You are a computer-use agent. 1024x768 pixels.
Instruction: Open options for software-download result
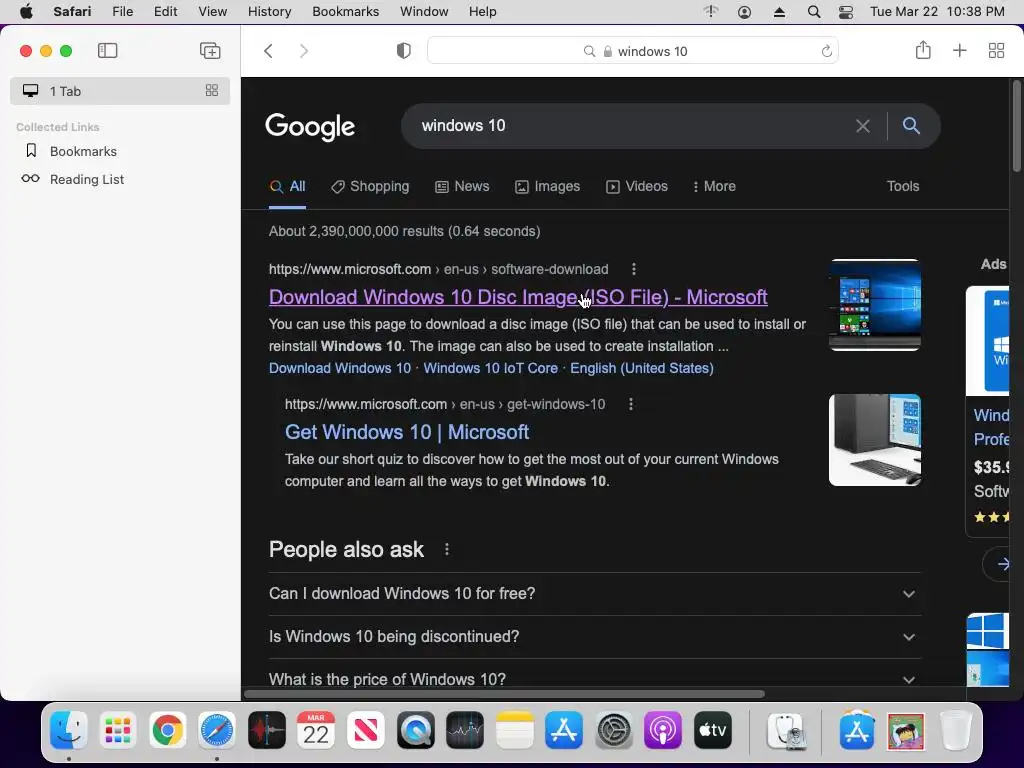pos(633,269)
